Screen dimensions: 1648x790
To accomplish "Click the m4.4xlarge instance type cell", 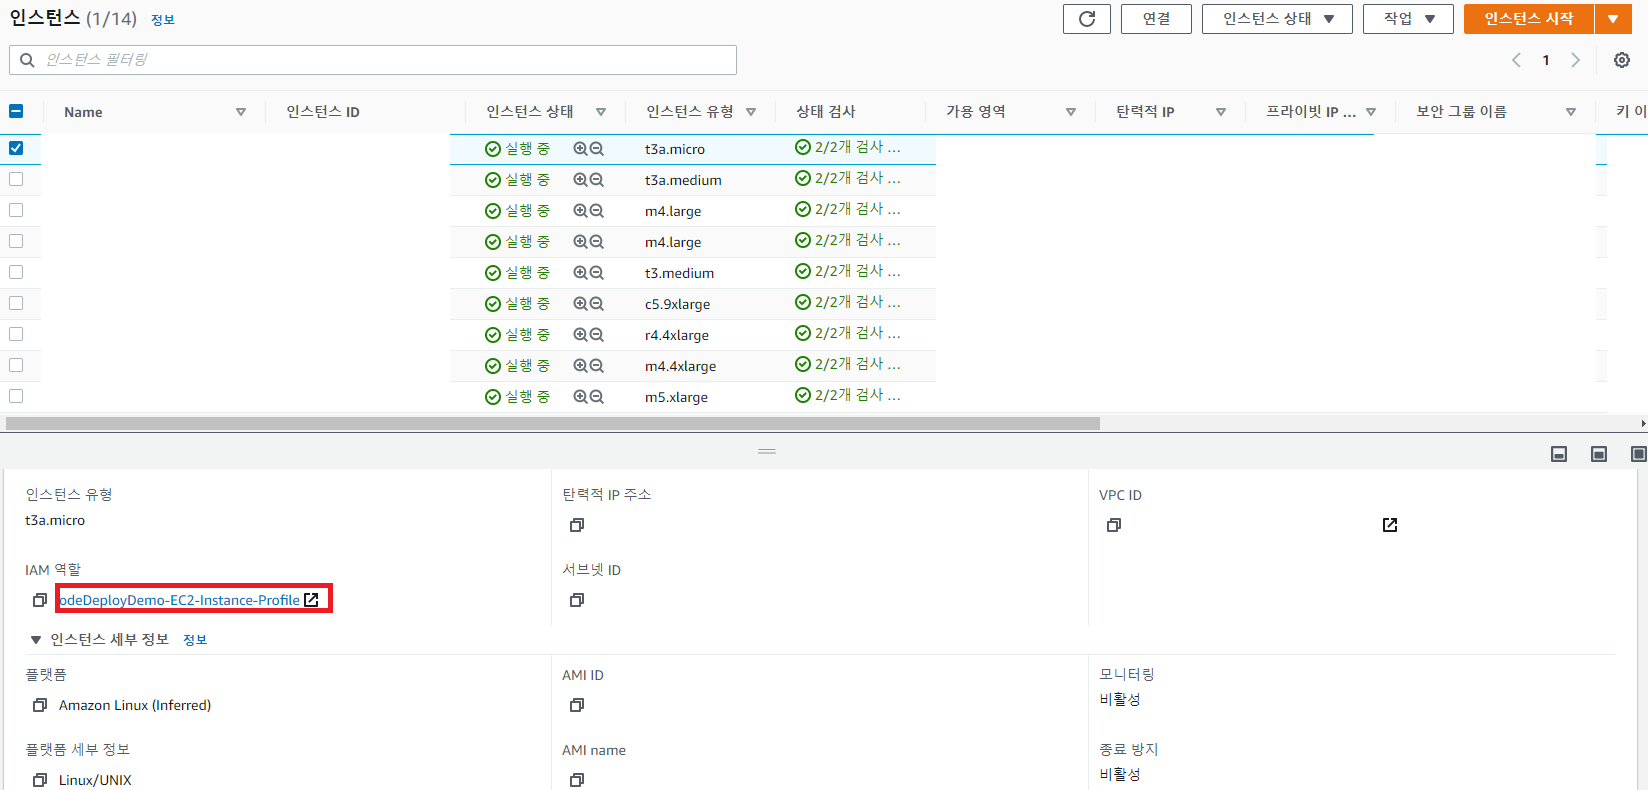I will click(x=681, y=366).
